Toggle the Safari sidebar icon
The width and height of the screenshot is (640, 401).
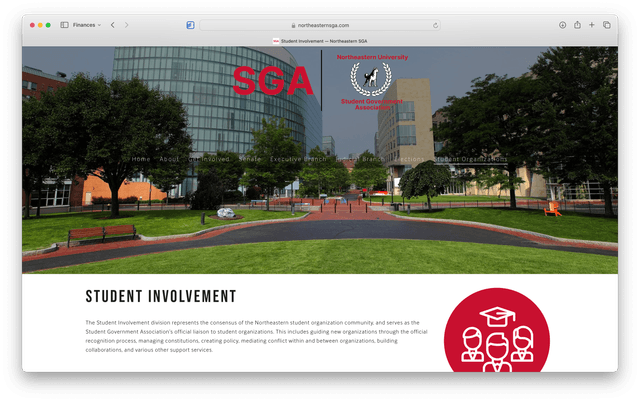coord(64,25)
